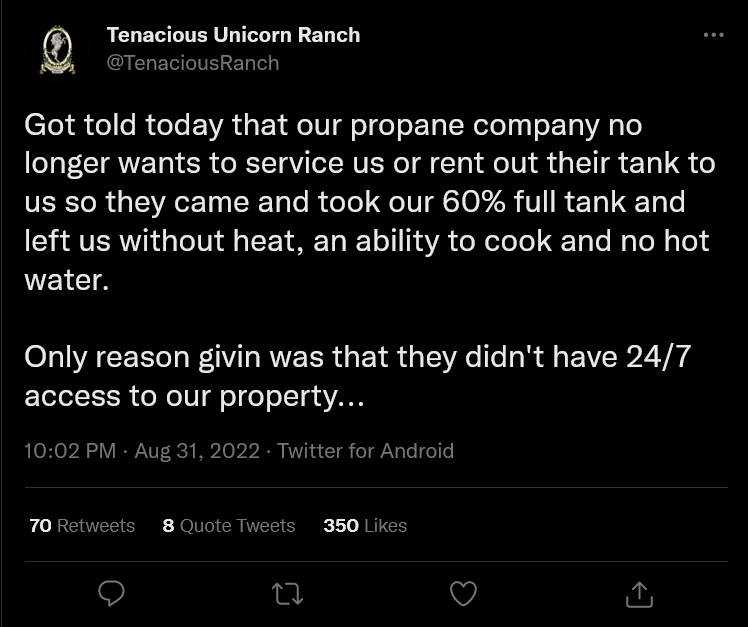
Task: Click the bold 8 quote count
Action: tap(168, 525)
